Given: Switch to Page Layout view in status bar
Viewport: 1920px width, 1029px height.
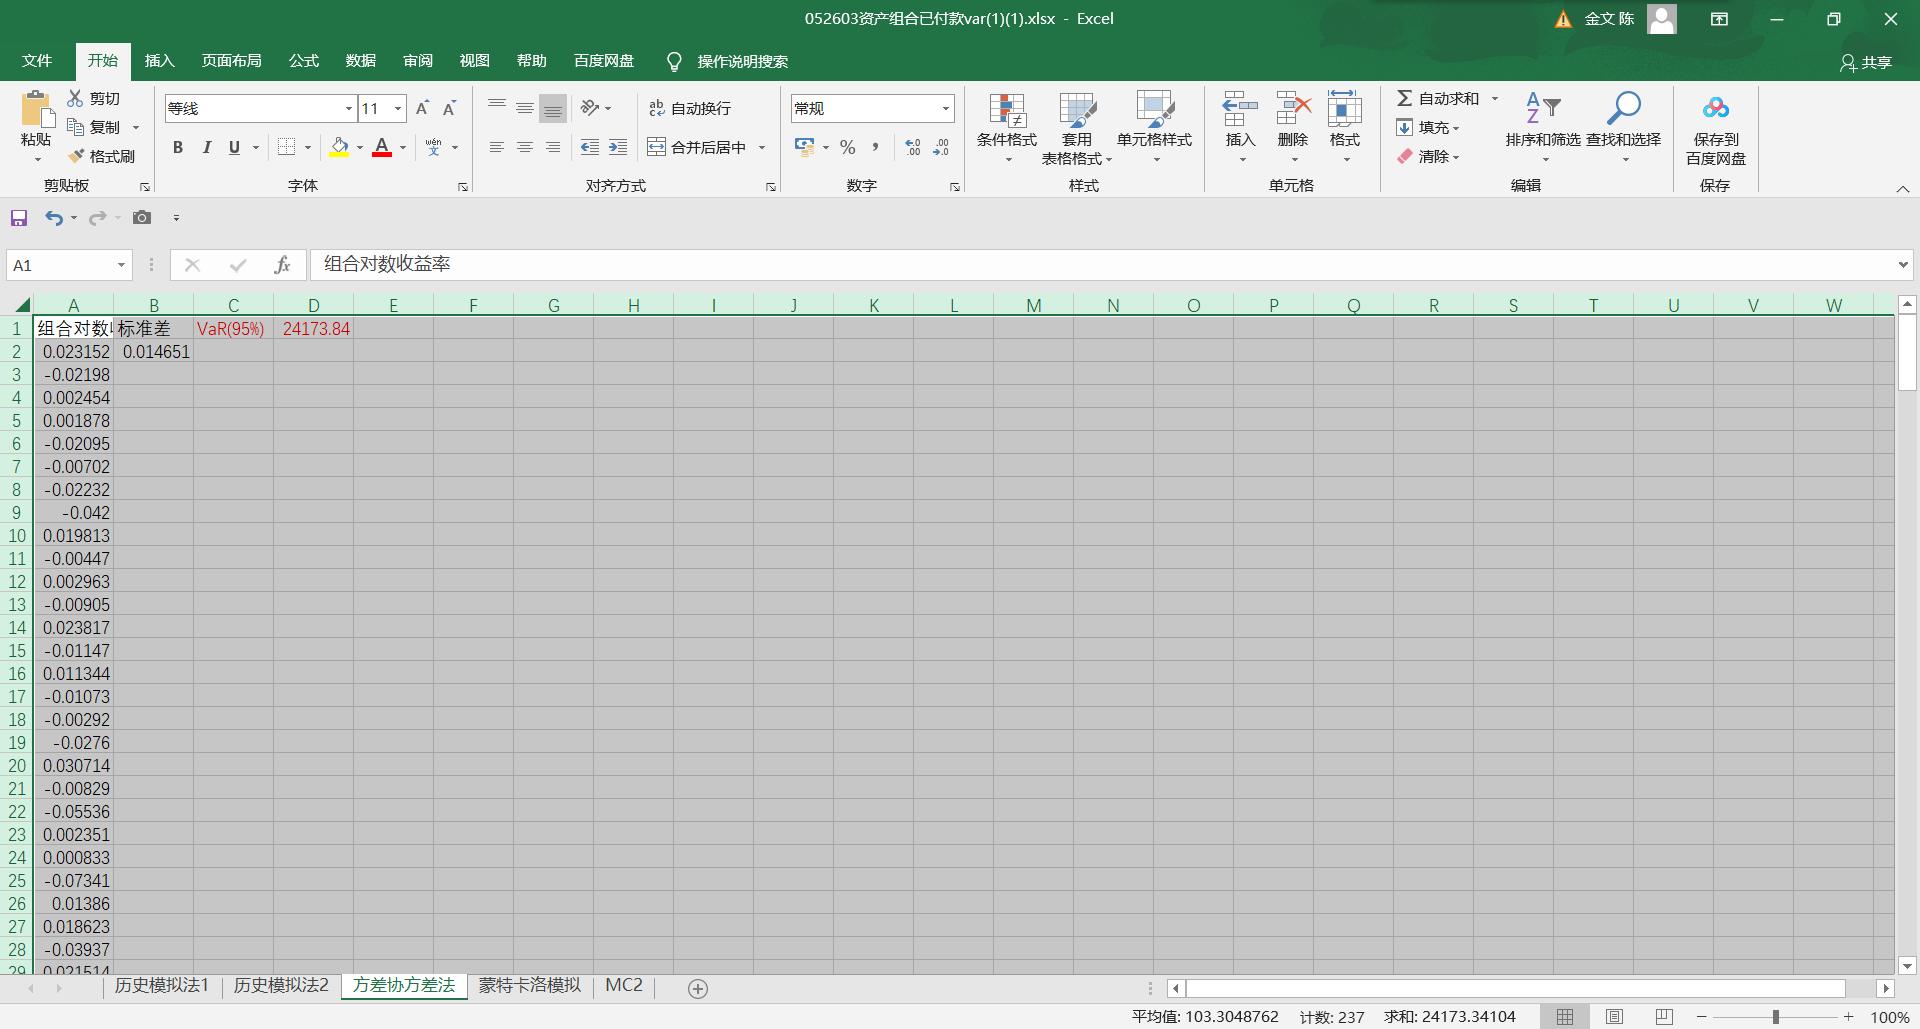Looking at the screenshot, I should coord(1614,1017).
